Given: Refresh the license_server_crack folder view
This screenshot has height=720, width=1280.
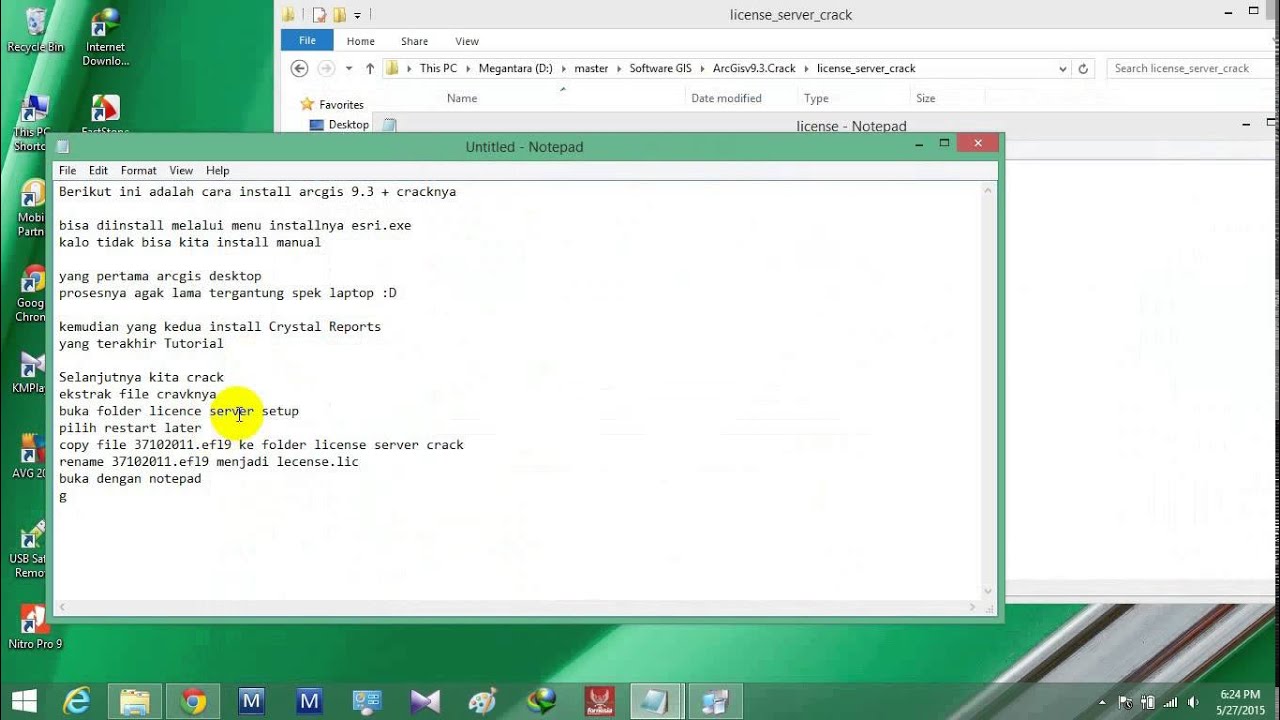Looking at the screenshot, I should [x=1083, y=68].
